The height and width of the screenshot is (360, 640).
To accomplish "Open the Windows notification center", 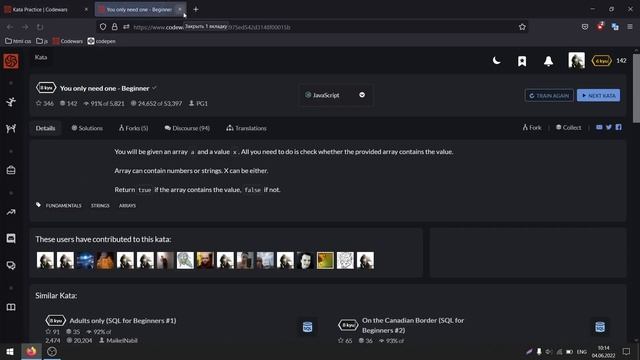I will (x=626, y=352).
